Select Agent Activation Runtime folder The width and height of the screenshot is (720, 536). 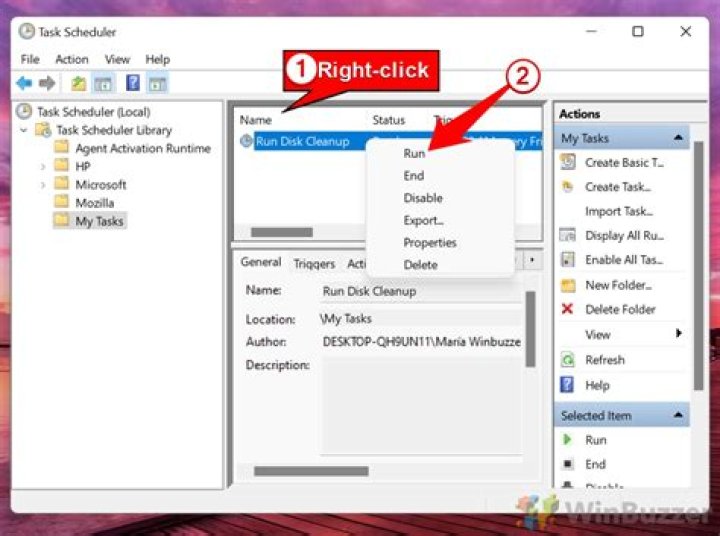pos(143,148)
